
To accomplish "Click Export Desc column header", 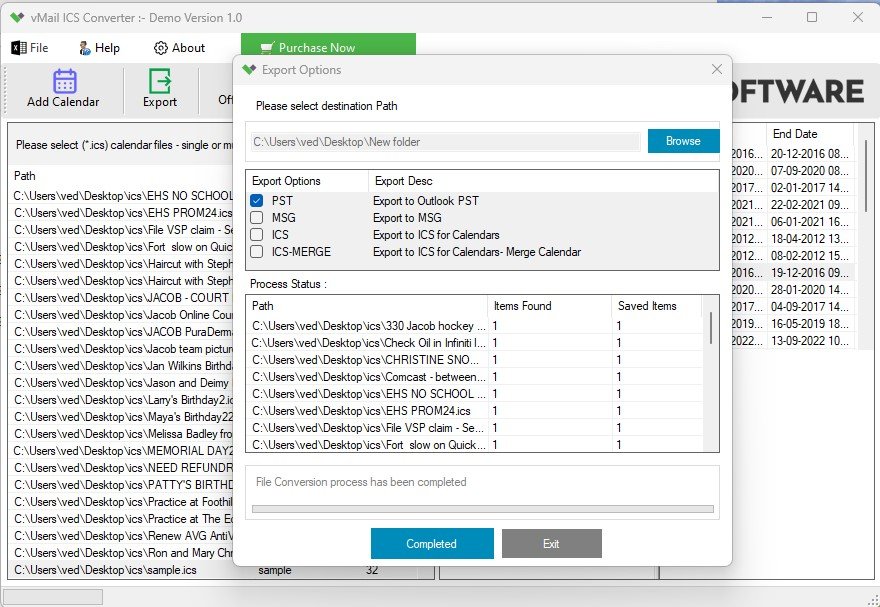I will tap(404, 181).
